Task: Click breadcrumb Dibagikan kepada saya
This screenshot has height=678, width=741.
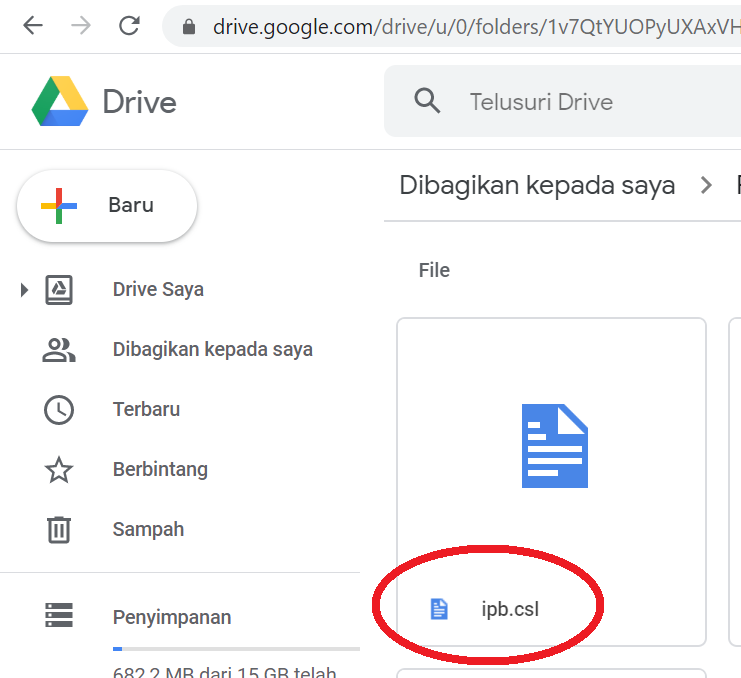Action: [537, 185]
